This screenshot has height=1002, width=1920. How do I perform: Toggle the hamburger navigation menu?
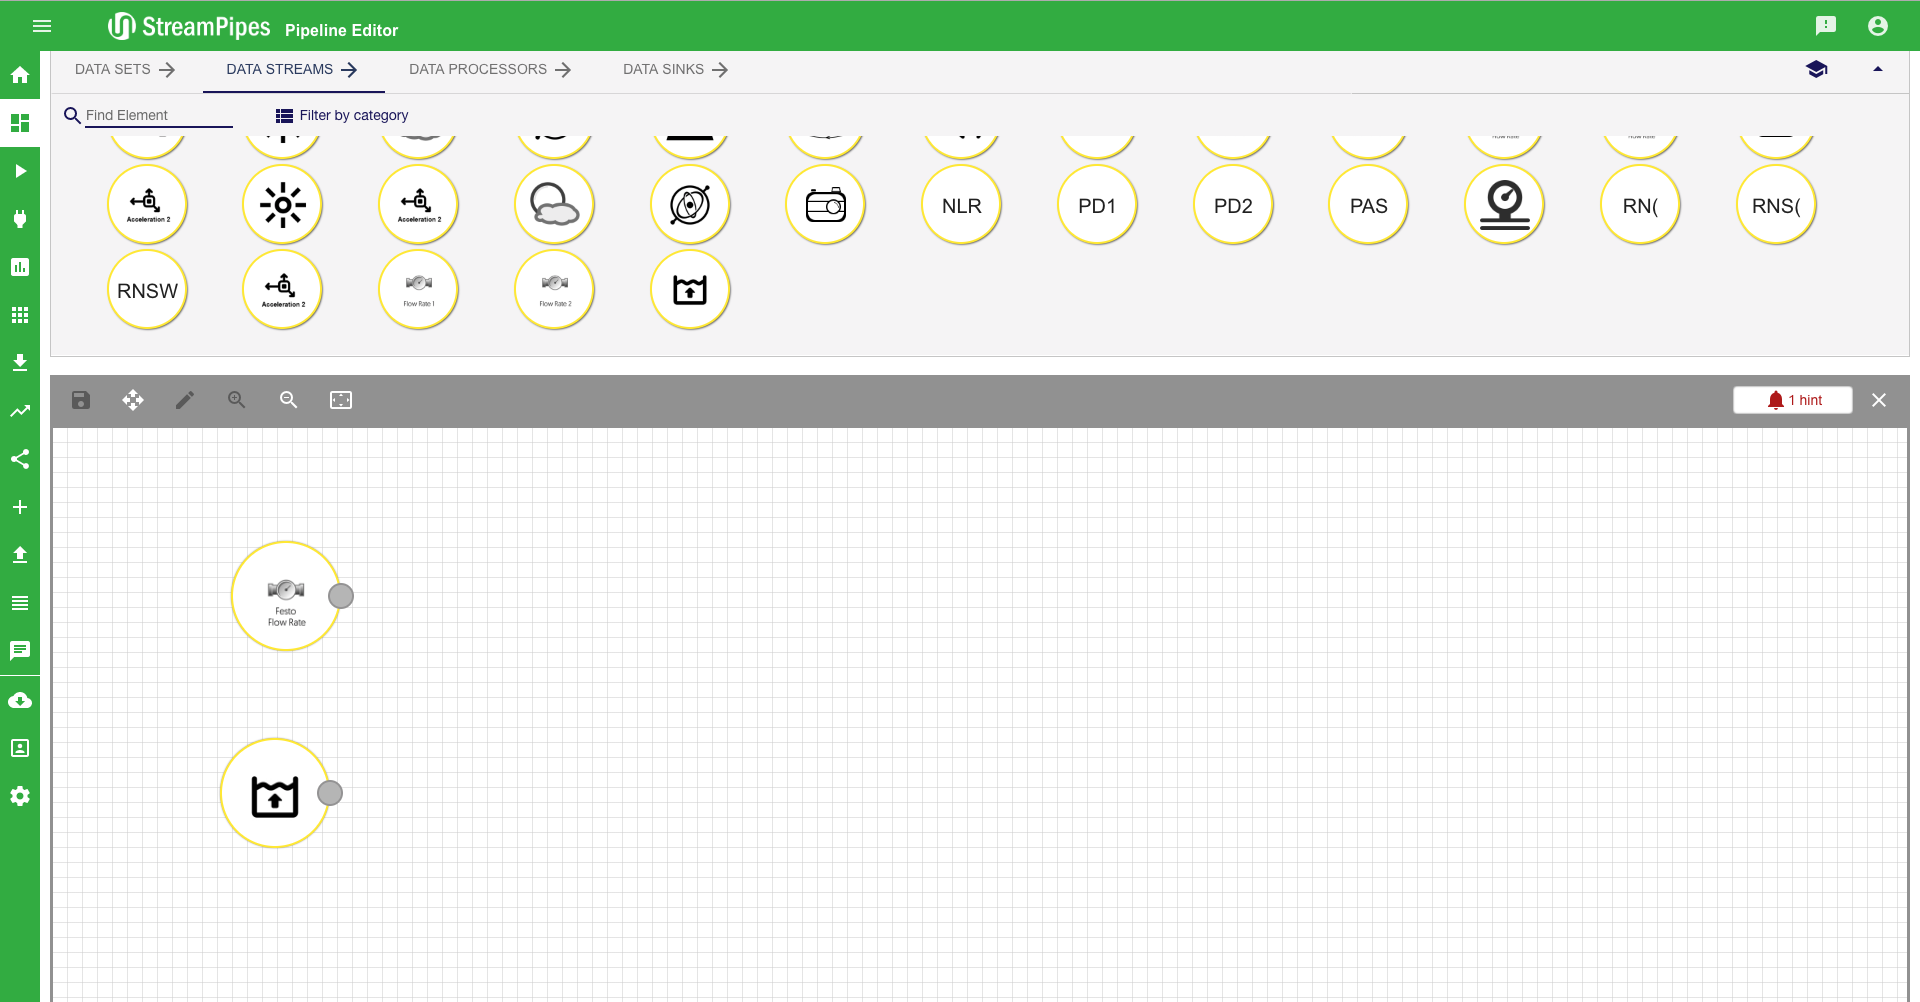coord(42,26)
